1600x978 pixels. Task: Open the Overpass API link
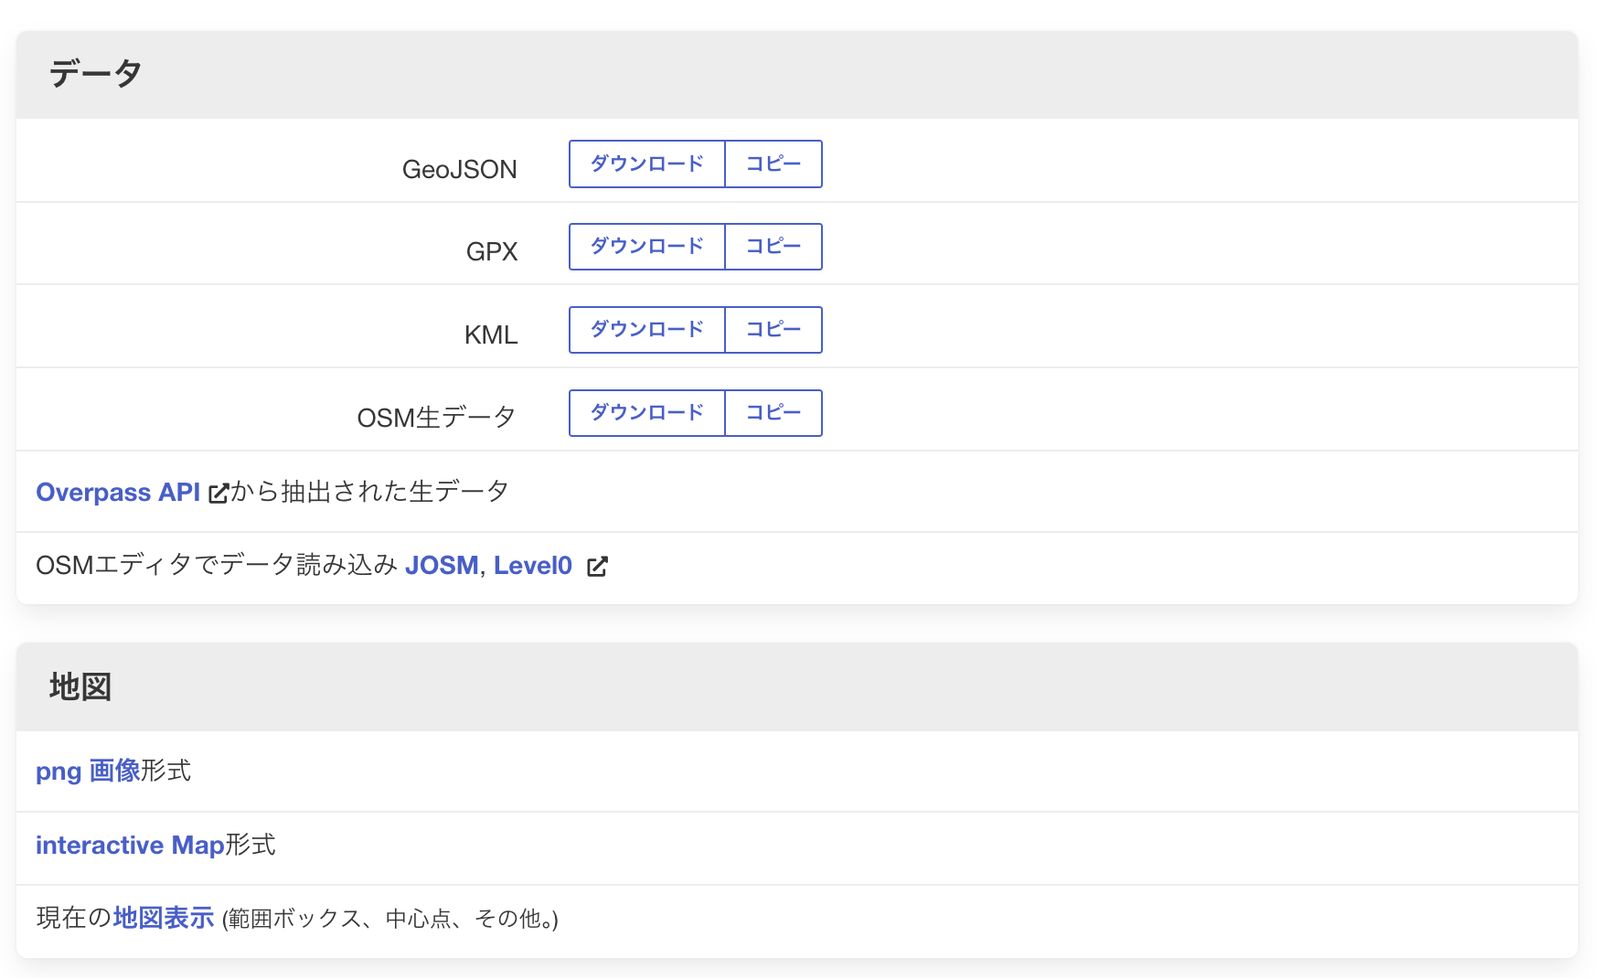pyautogui.click(x=118, y=492)
